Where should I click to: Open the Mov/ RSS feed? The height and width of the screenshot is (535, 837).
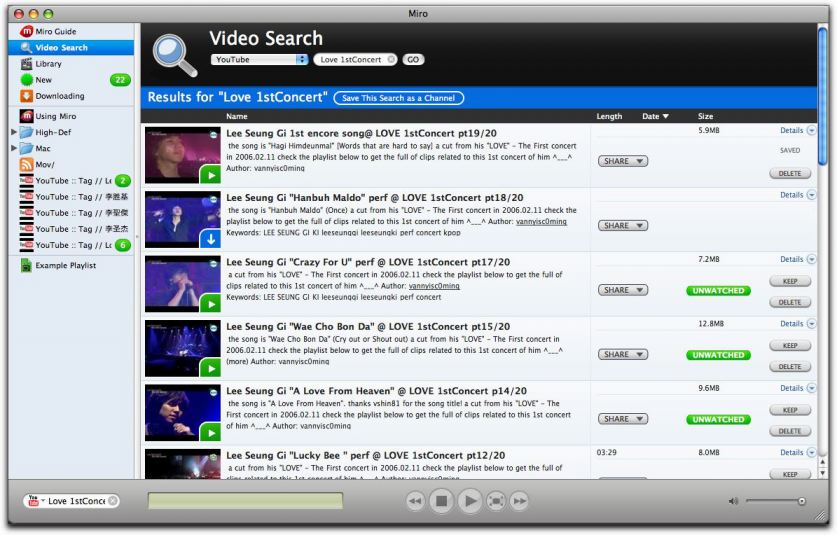click(x=45, y=164)
